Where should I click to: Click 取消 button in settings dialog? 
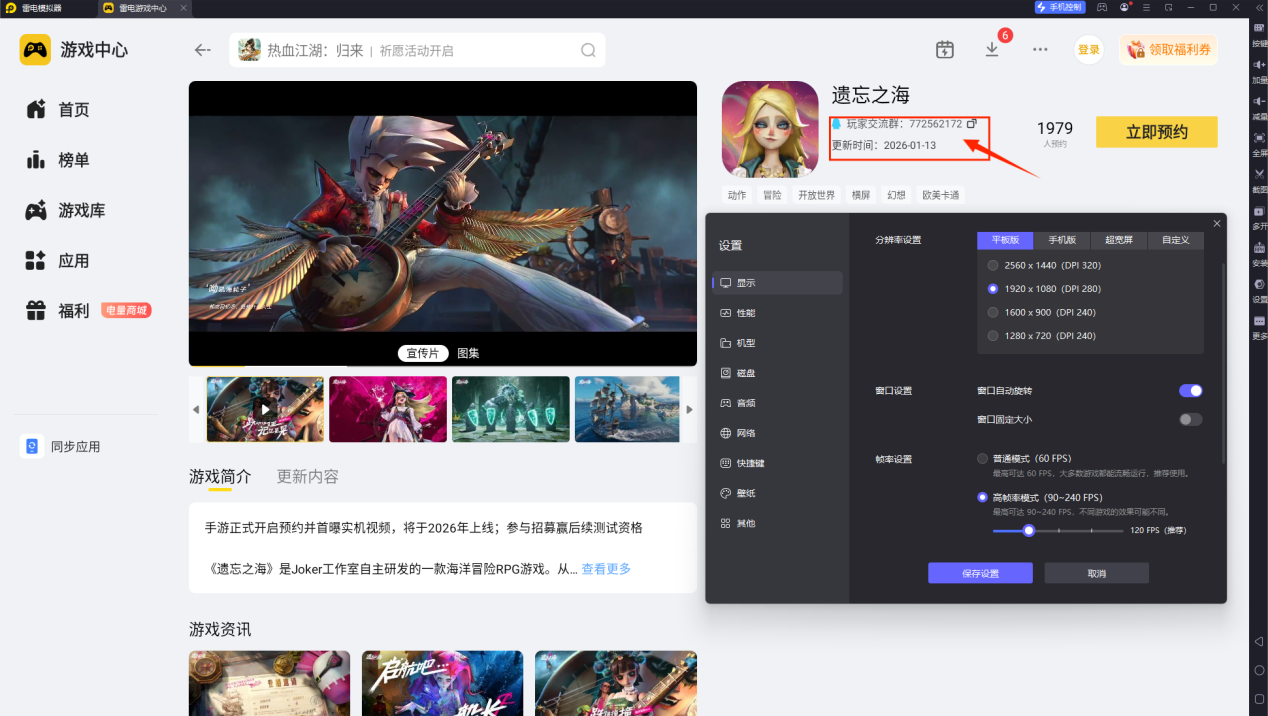[1097, 573]
